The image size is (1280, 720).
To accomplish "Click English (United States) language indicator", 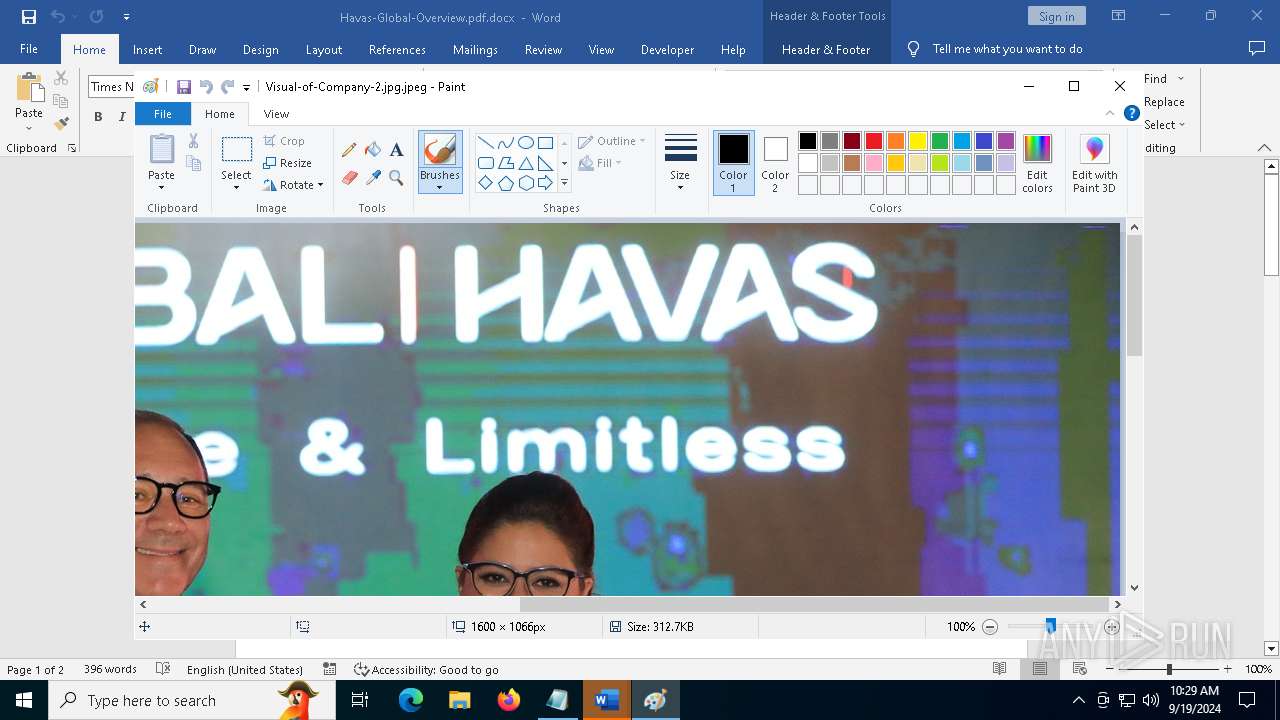I will 245,670.
